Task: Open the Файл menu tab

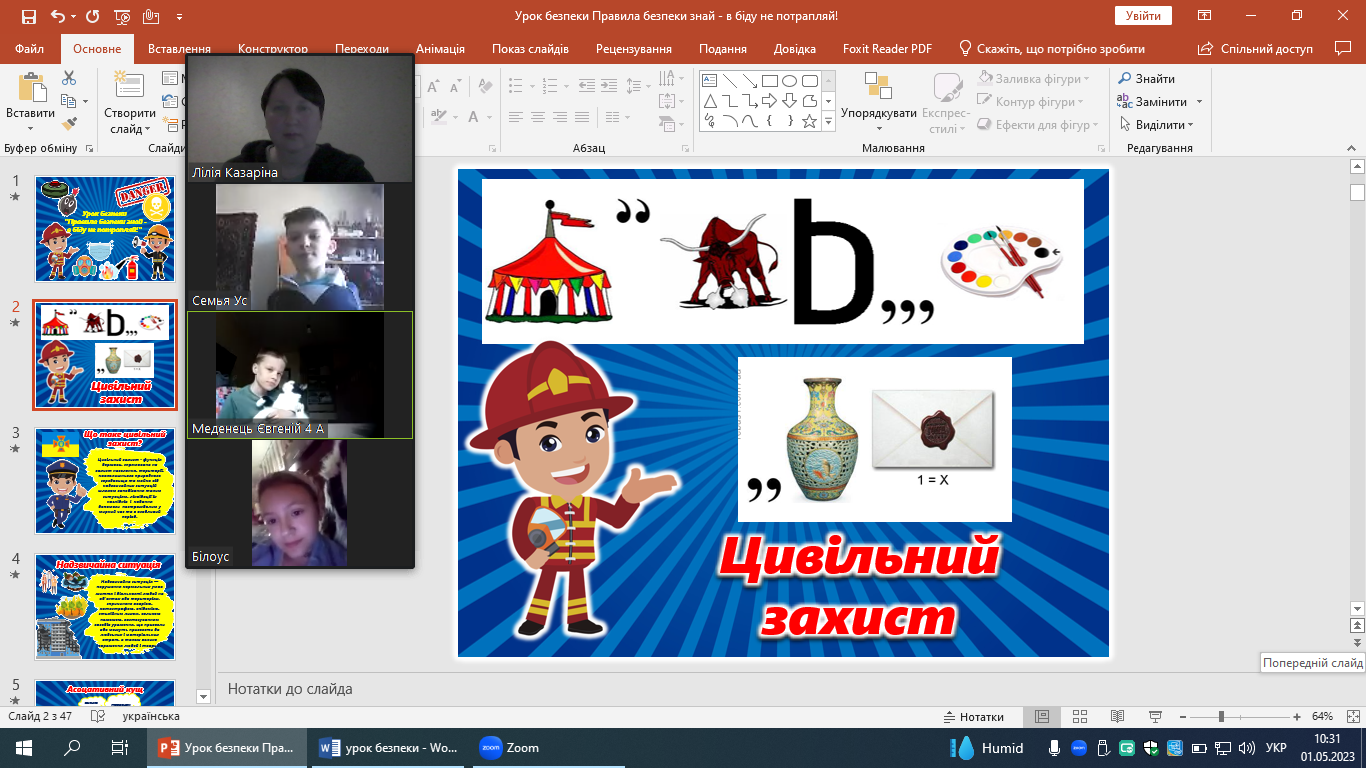Action: (30, 49)
